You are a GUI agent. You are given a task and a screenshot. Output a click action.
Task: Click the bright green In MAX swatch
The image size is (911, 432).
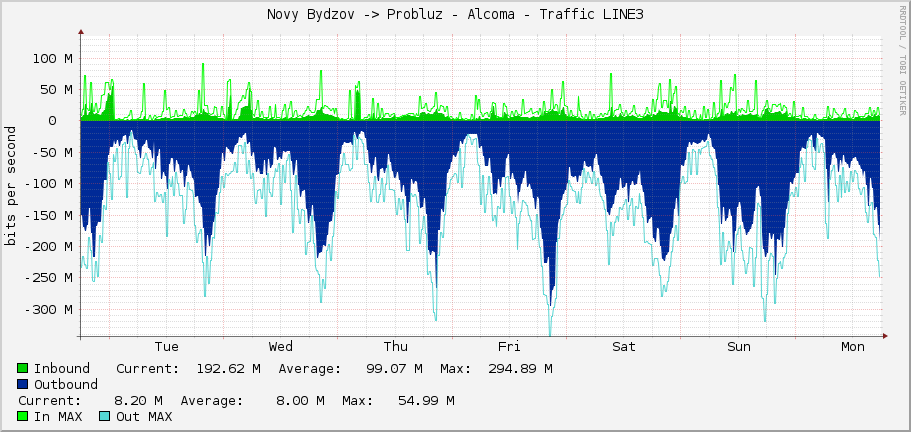(23, 416)
